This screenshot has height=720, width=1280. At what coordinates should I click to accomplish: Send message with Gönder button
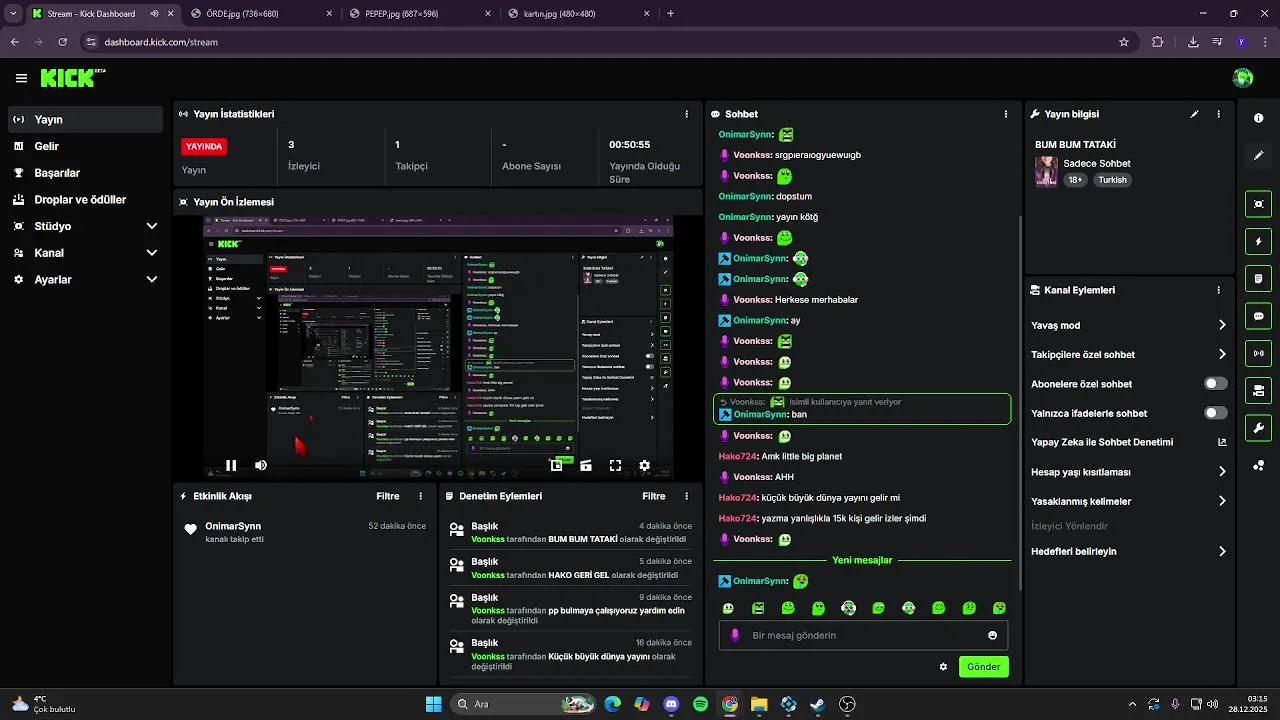[x=984, y=666]
